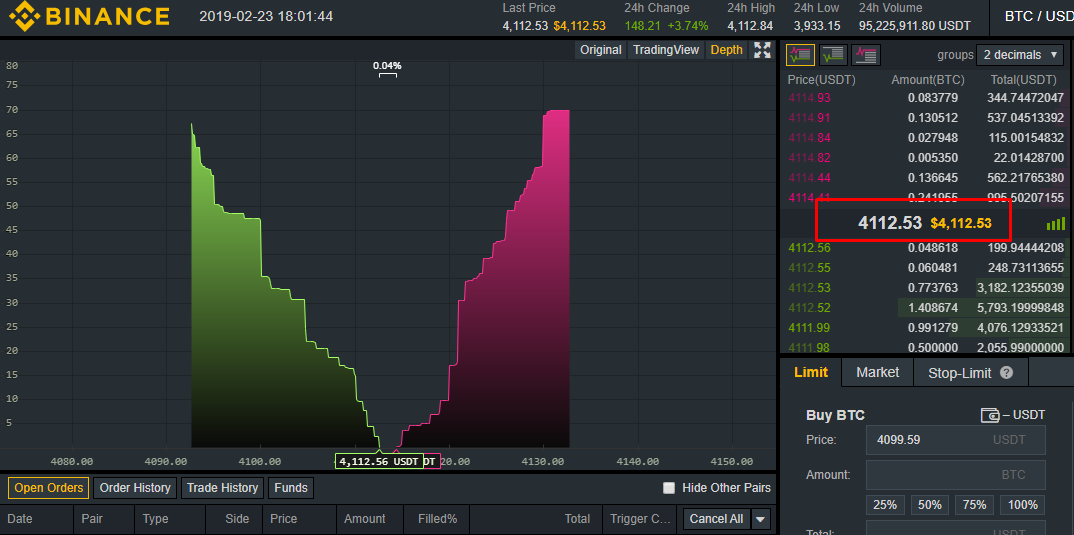Expand the depth chart to fullscreen
The height and width of the screenshot is (535, 1074).
point(762,49)
